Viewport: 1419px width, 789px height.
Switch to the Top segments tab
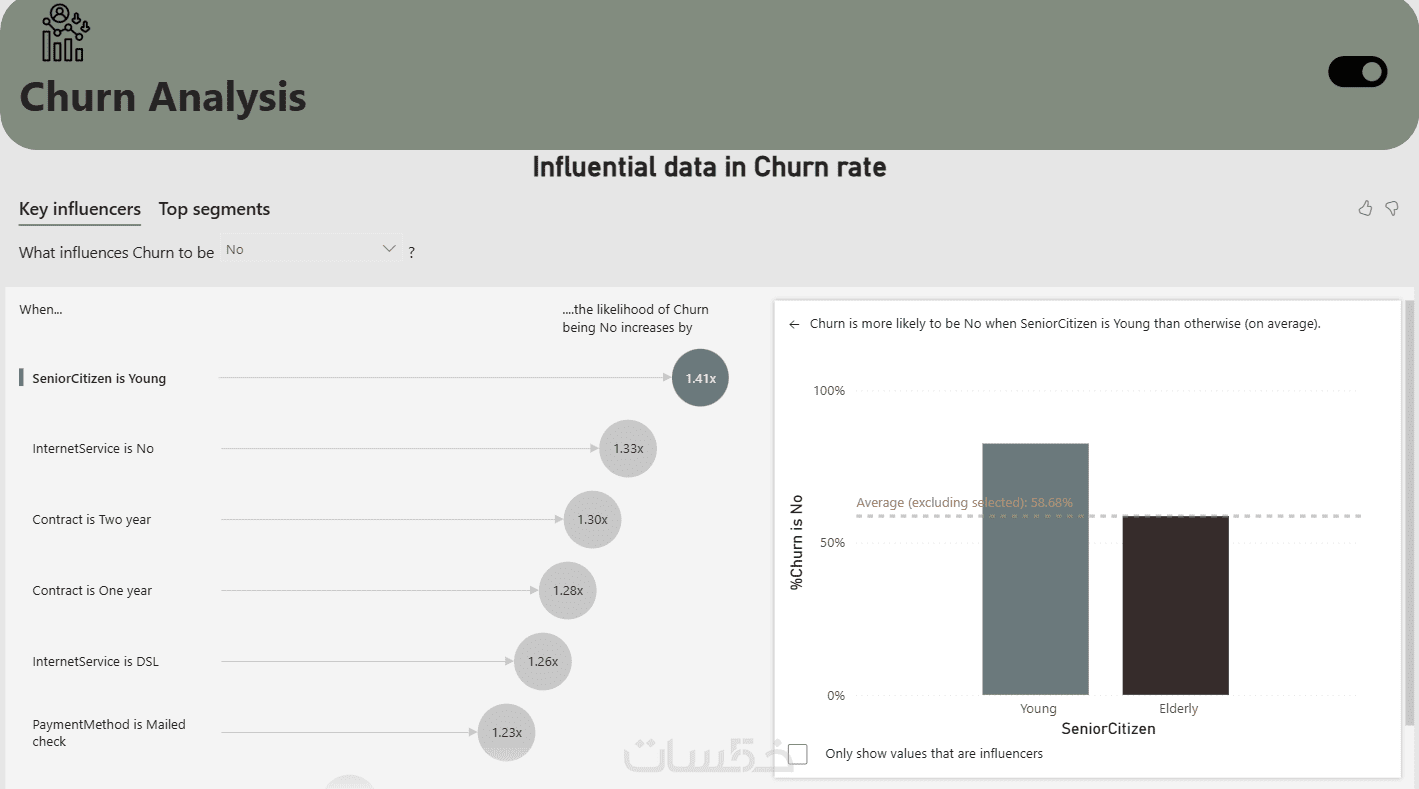[x=214, y=209]
